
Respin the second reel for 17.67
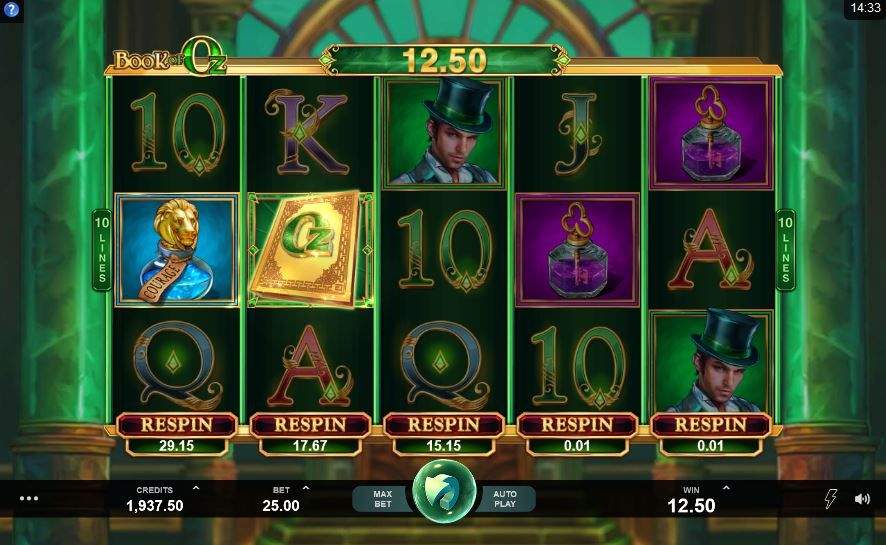point(310,434)
